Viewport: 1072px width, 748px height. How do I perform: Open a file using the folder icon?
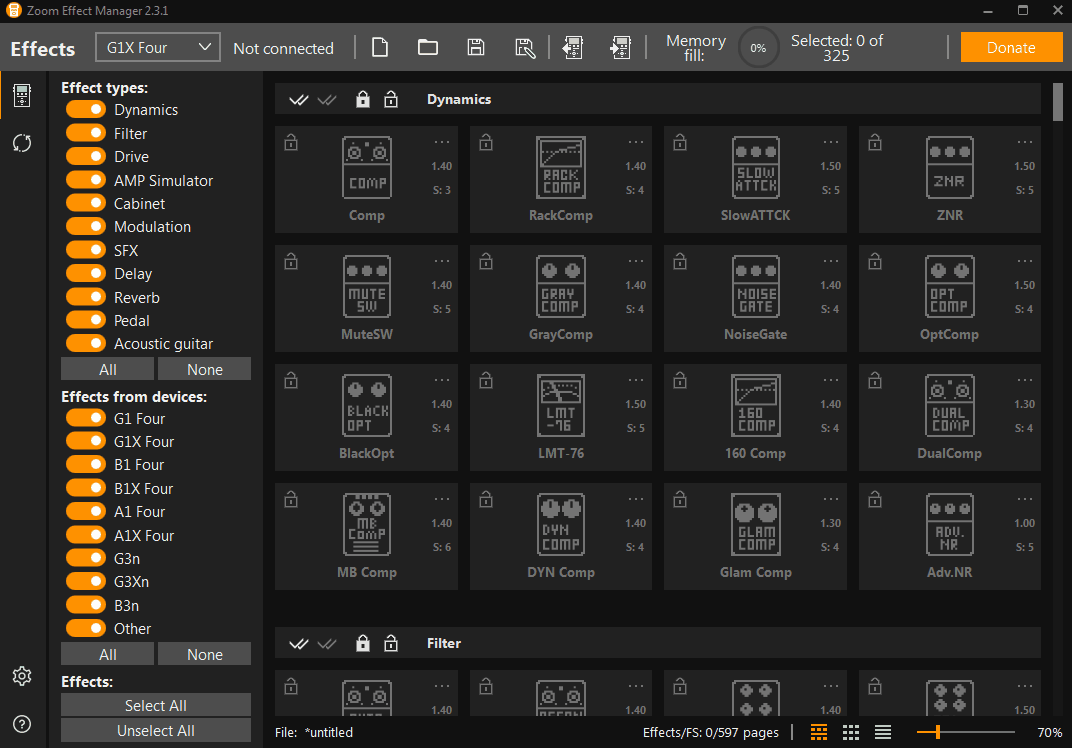(428, 47)
